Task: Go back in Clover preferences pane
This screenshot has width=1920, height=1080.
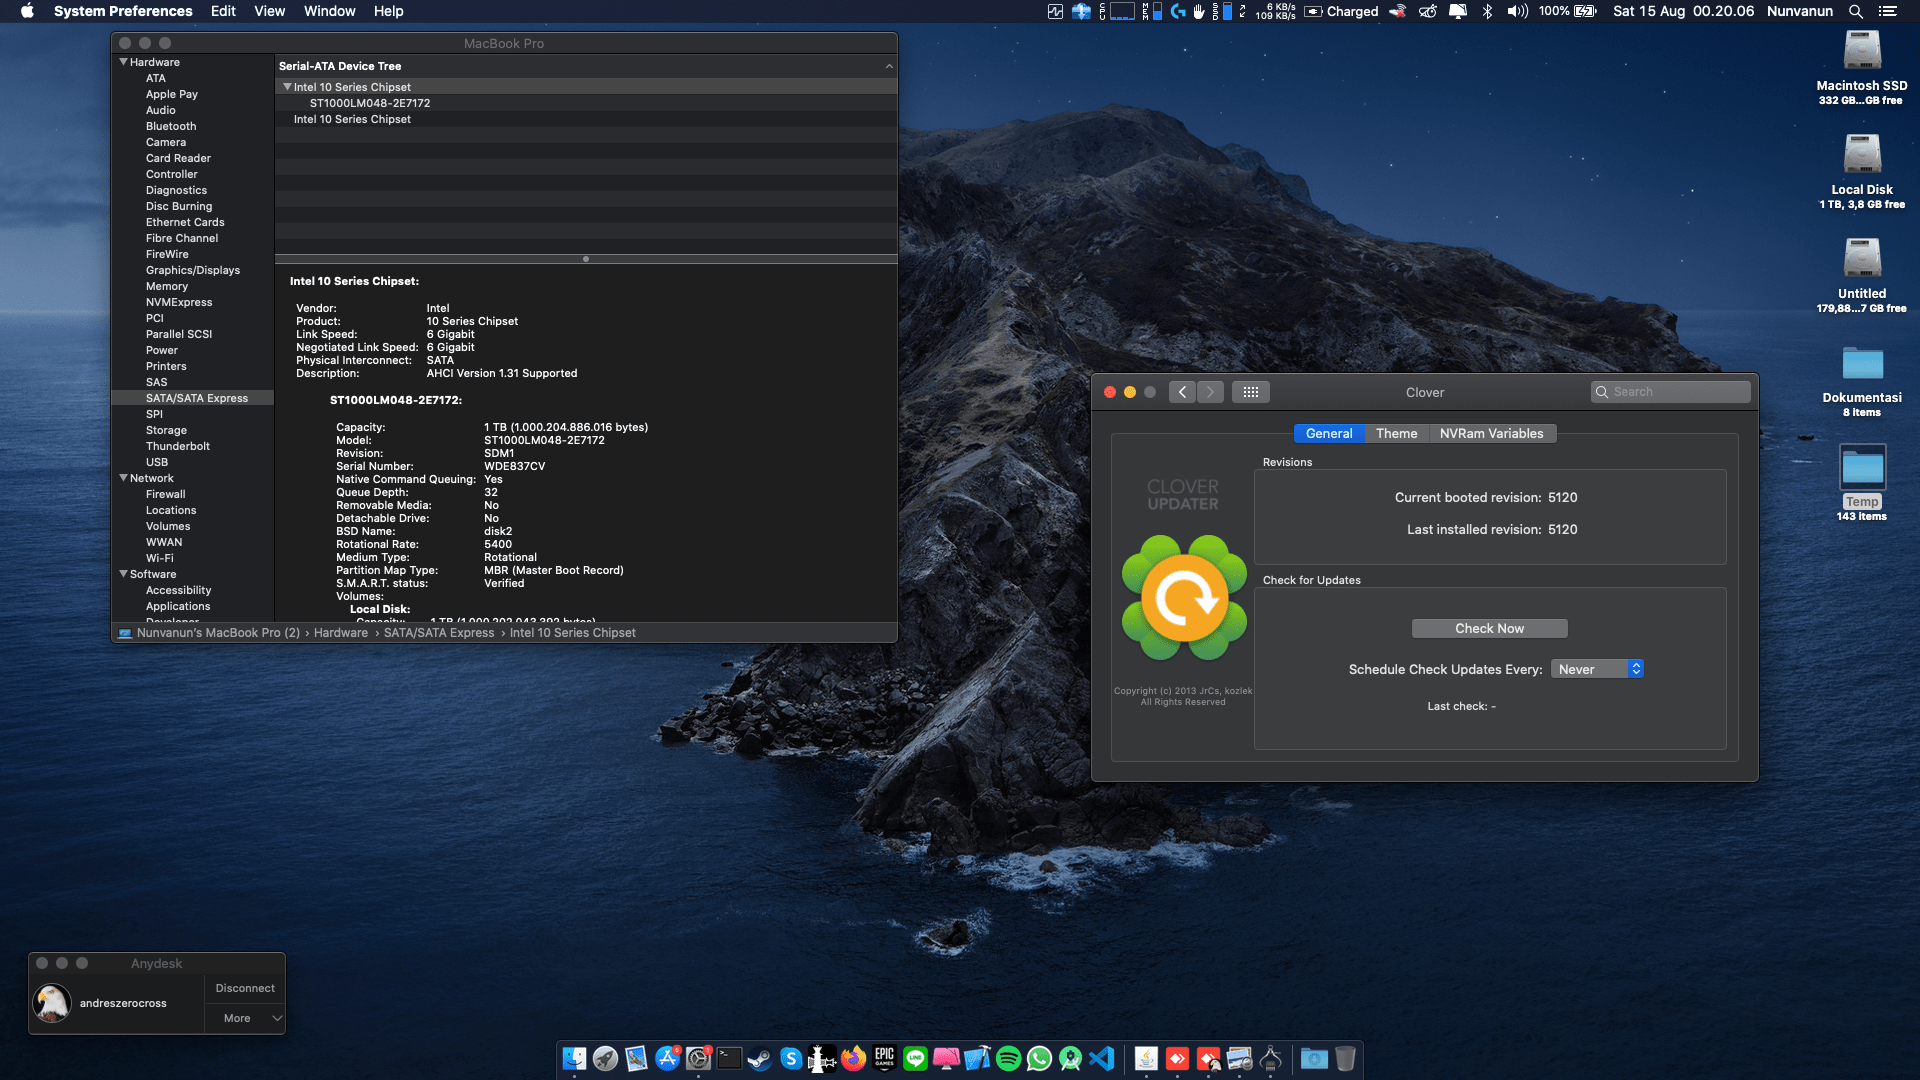Action: [x=1182, y=392]
